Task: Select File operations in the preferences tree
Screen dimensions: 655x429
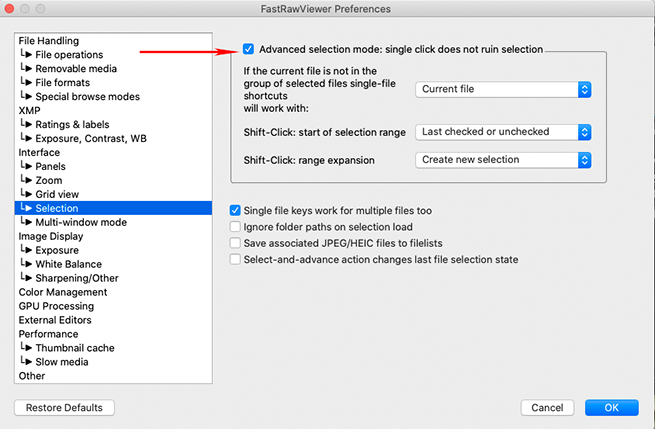Action: [68, 55]
